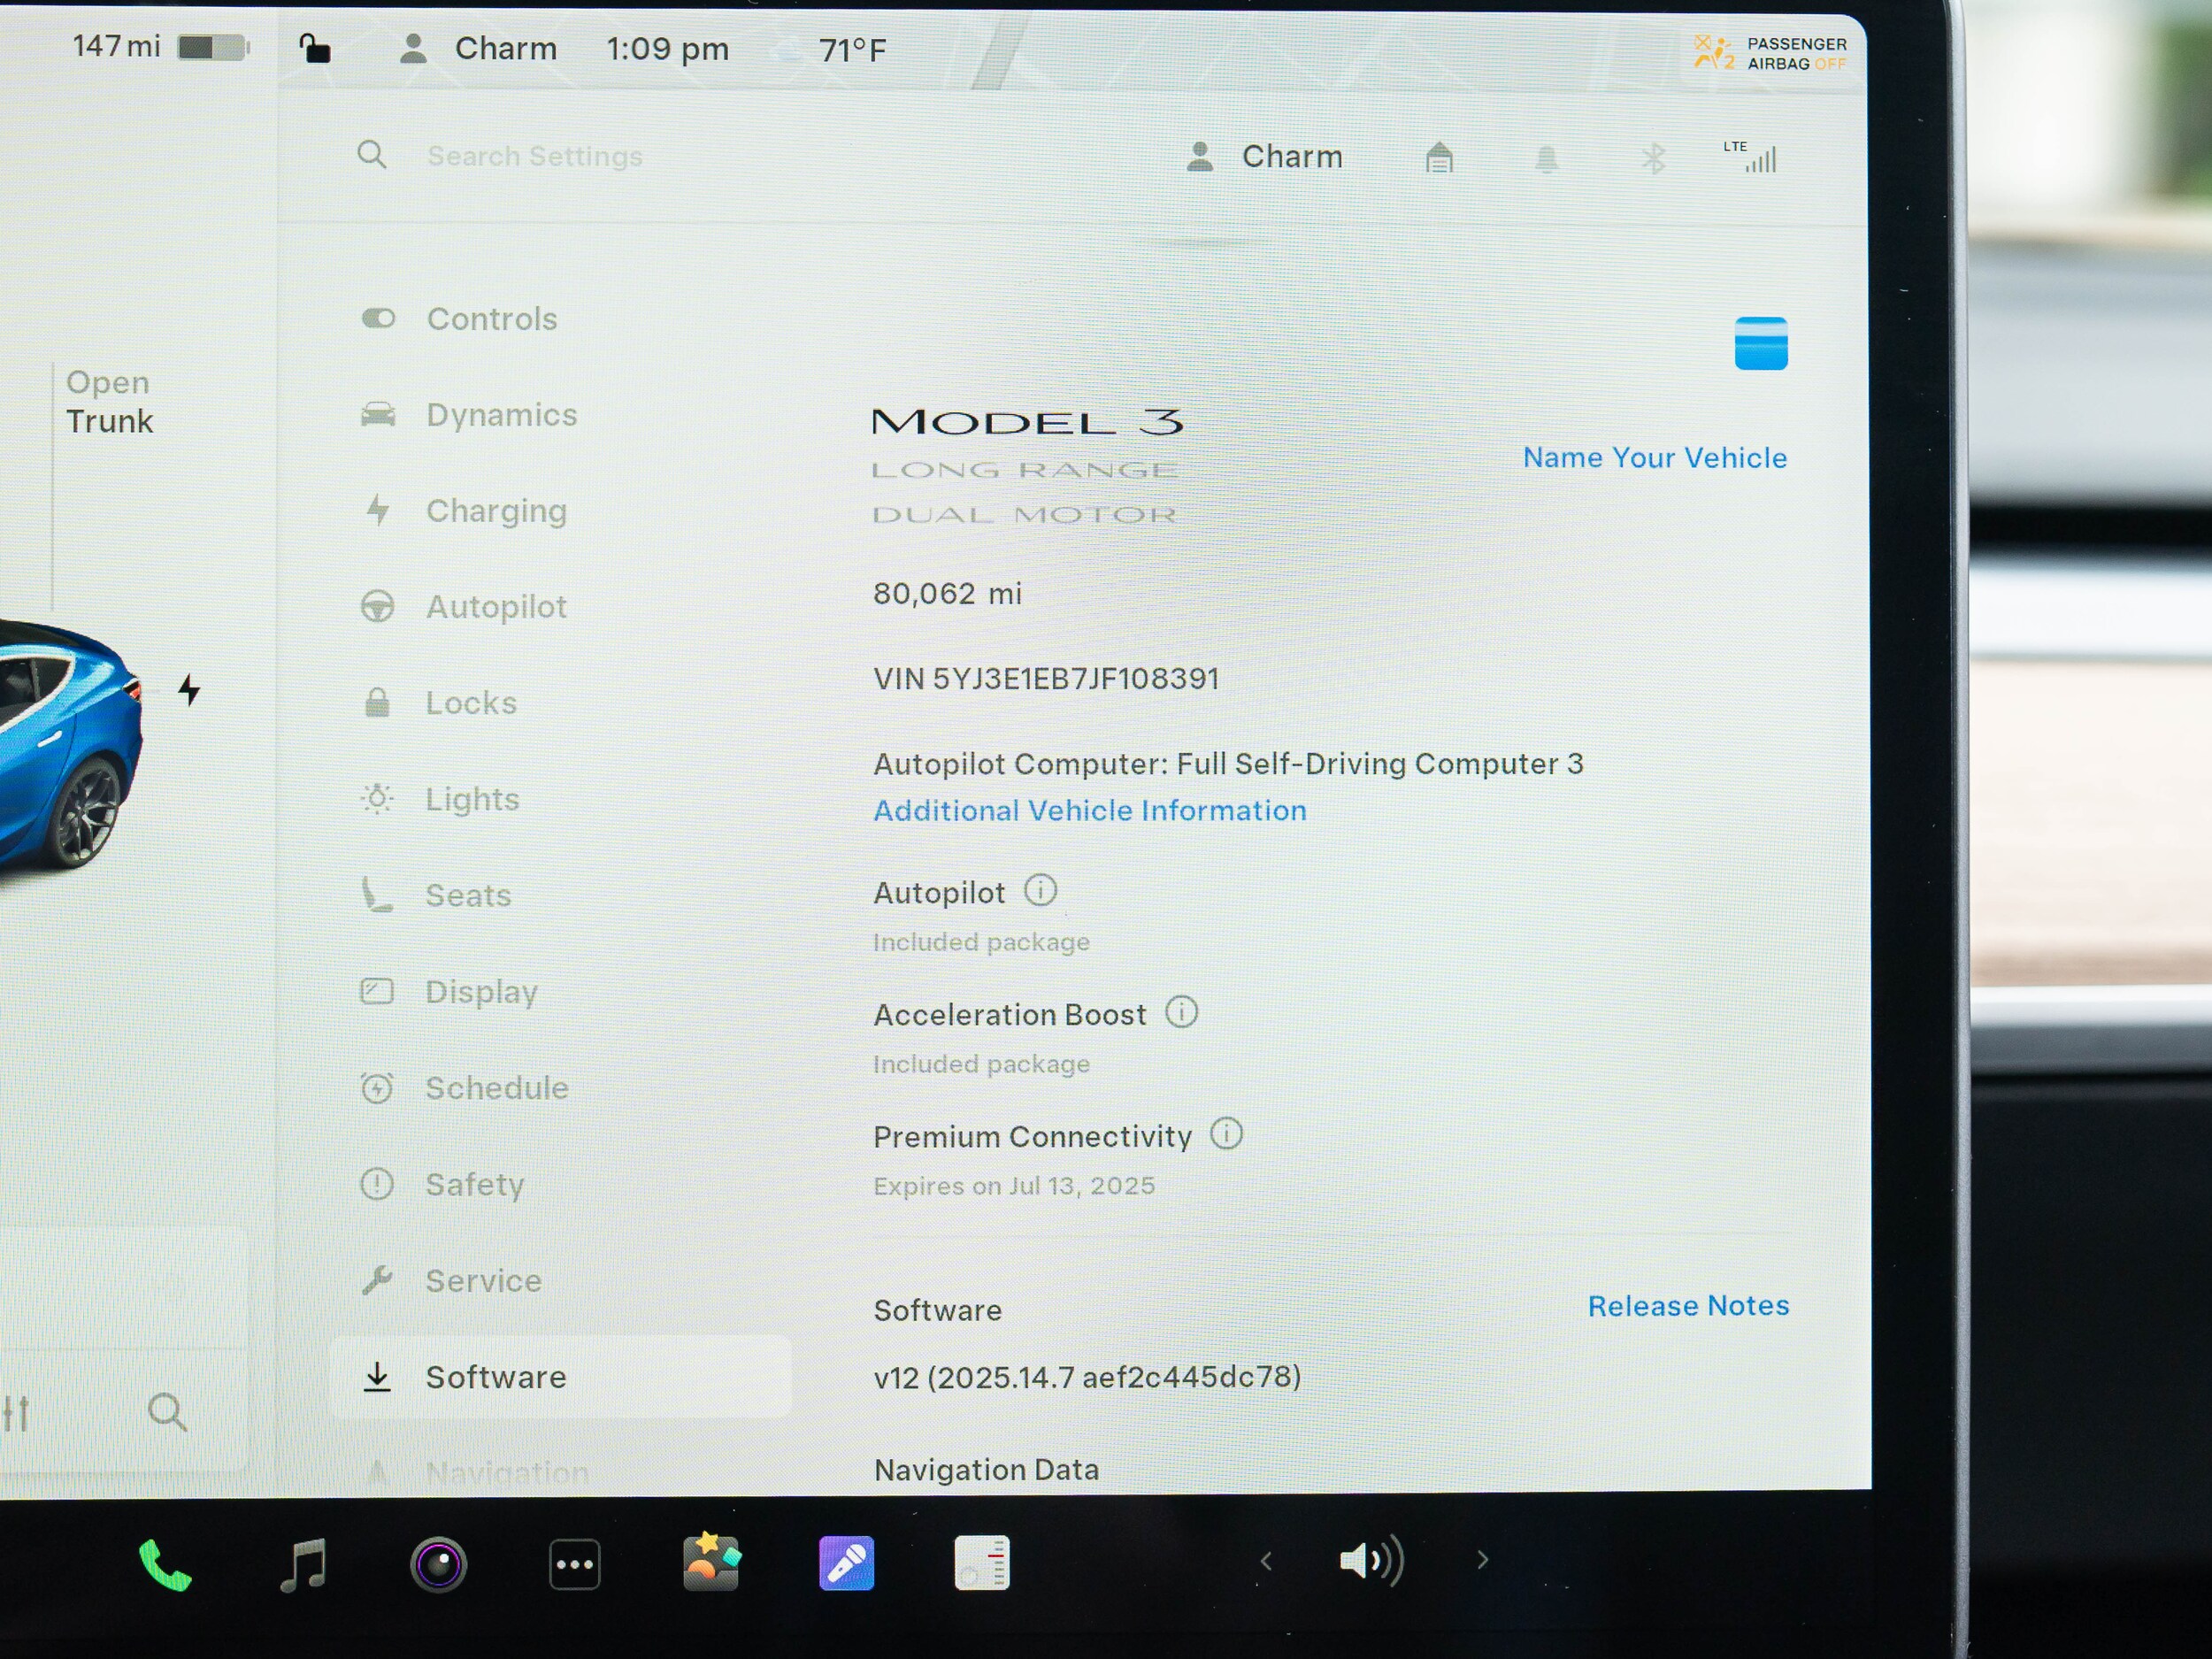Launch the dashcam camera app

(439, 1565)
